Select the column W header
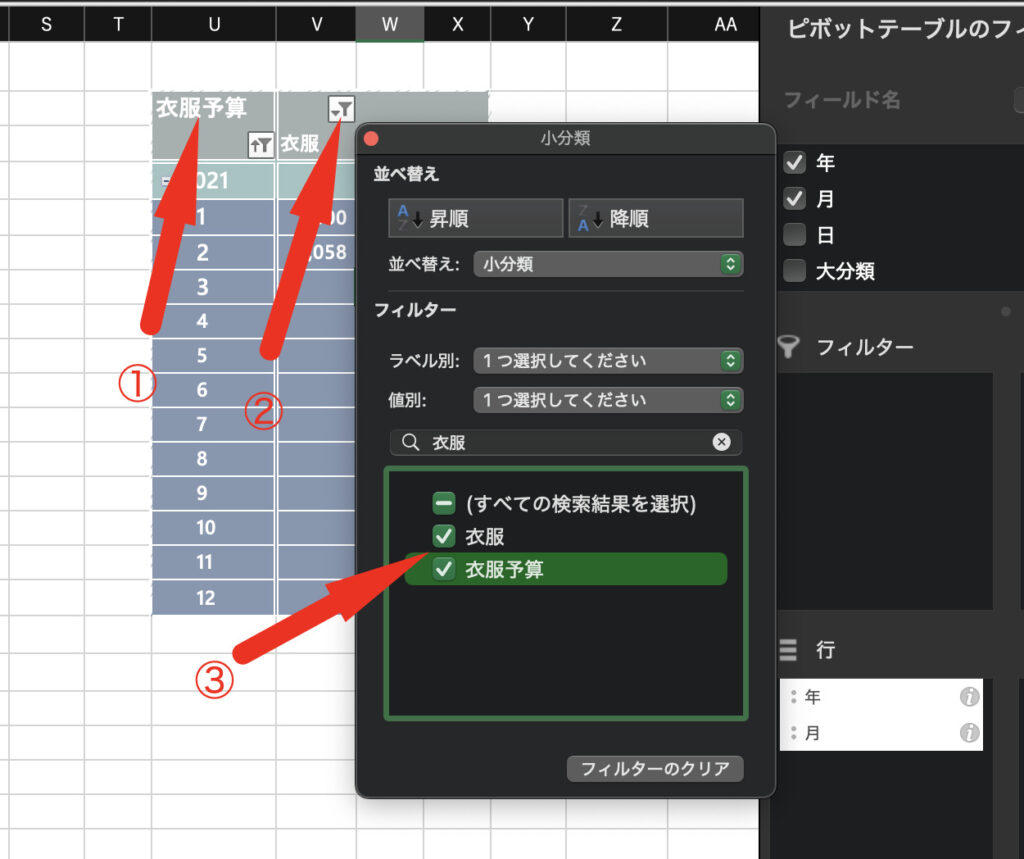The width and height of the screenshot is (1024, 859). pos(390,25)
